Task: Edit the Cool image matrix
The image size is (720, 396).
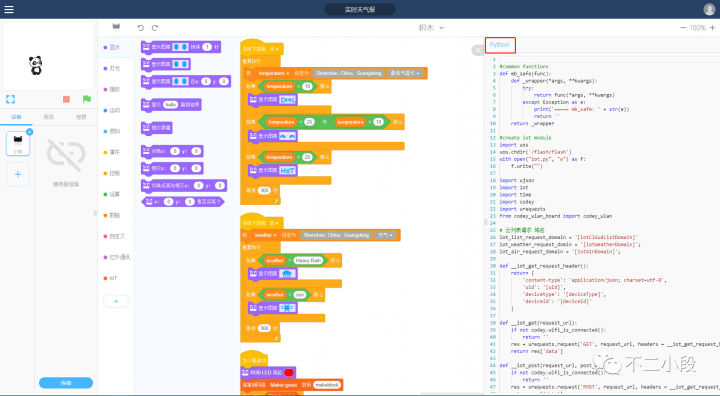Action: coord(287,99)
